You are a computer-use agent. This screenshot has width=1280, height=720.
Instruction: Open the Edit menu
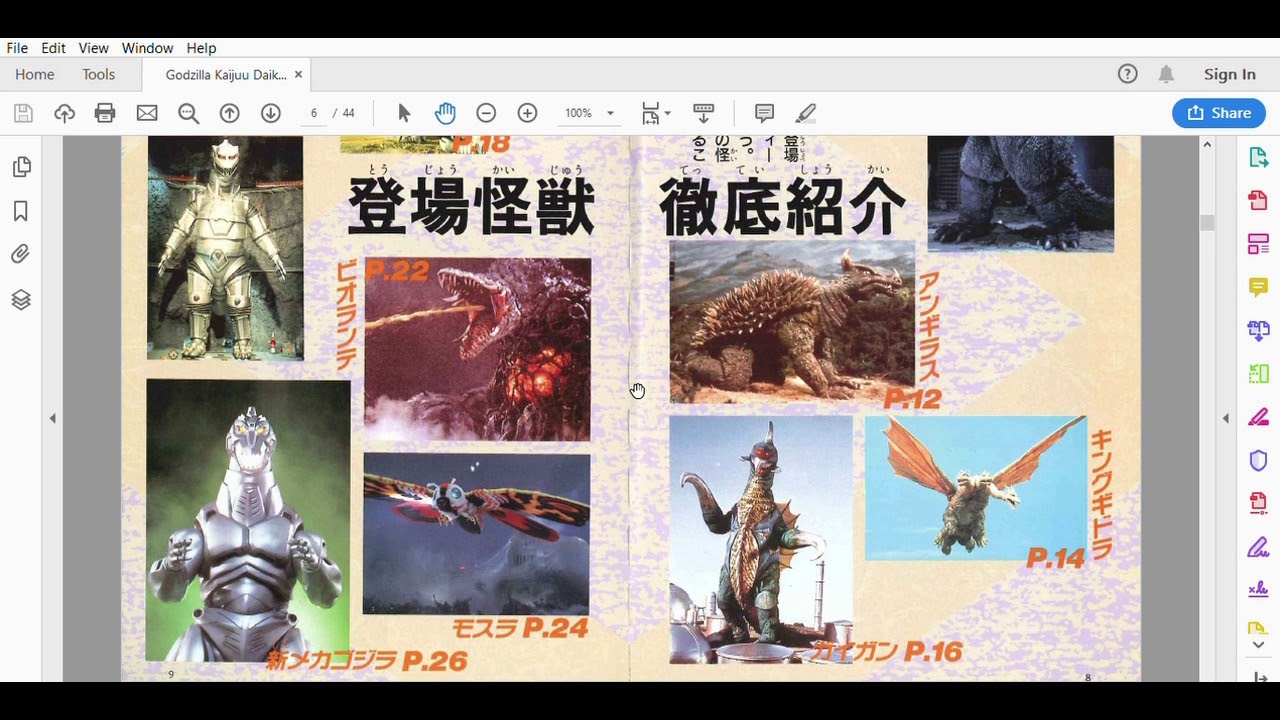53,48
